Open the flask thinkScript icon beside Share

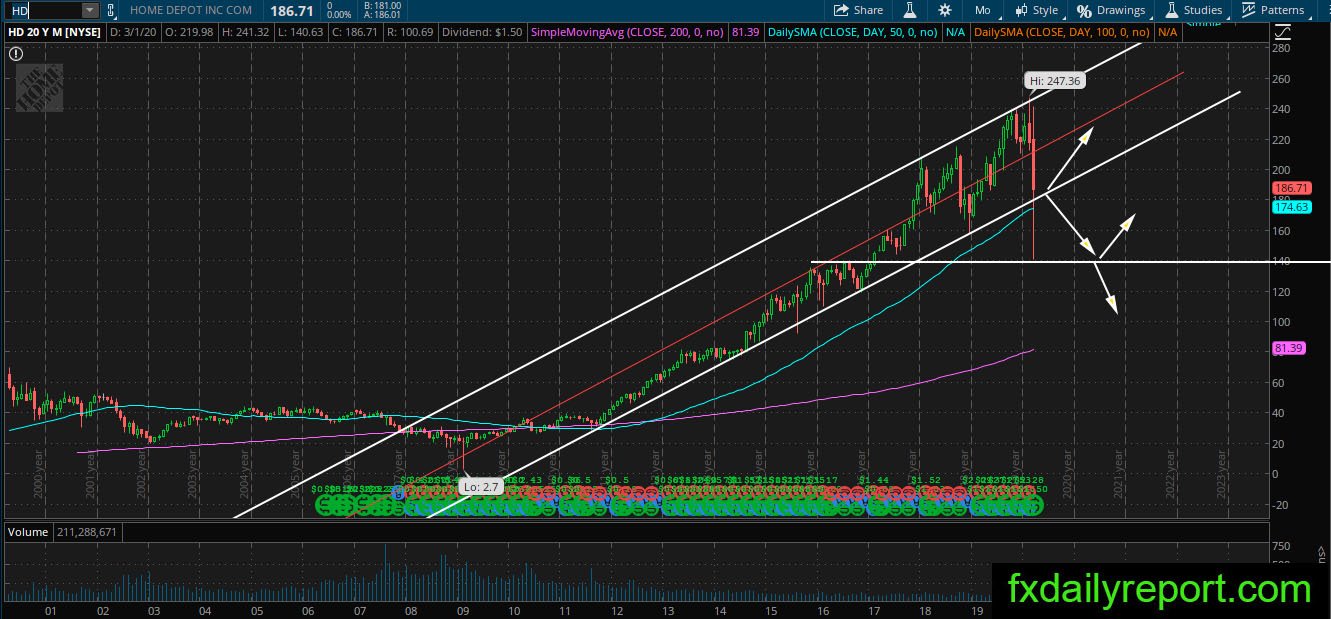tap(910, 10)
